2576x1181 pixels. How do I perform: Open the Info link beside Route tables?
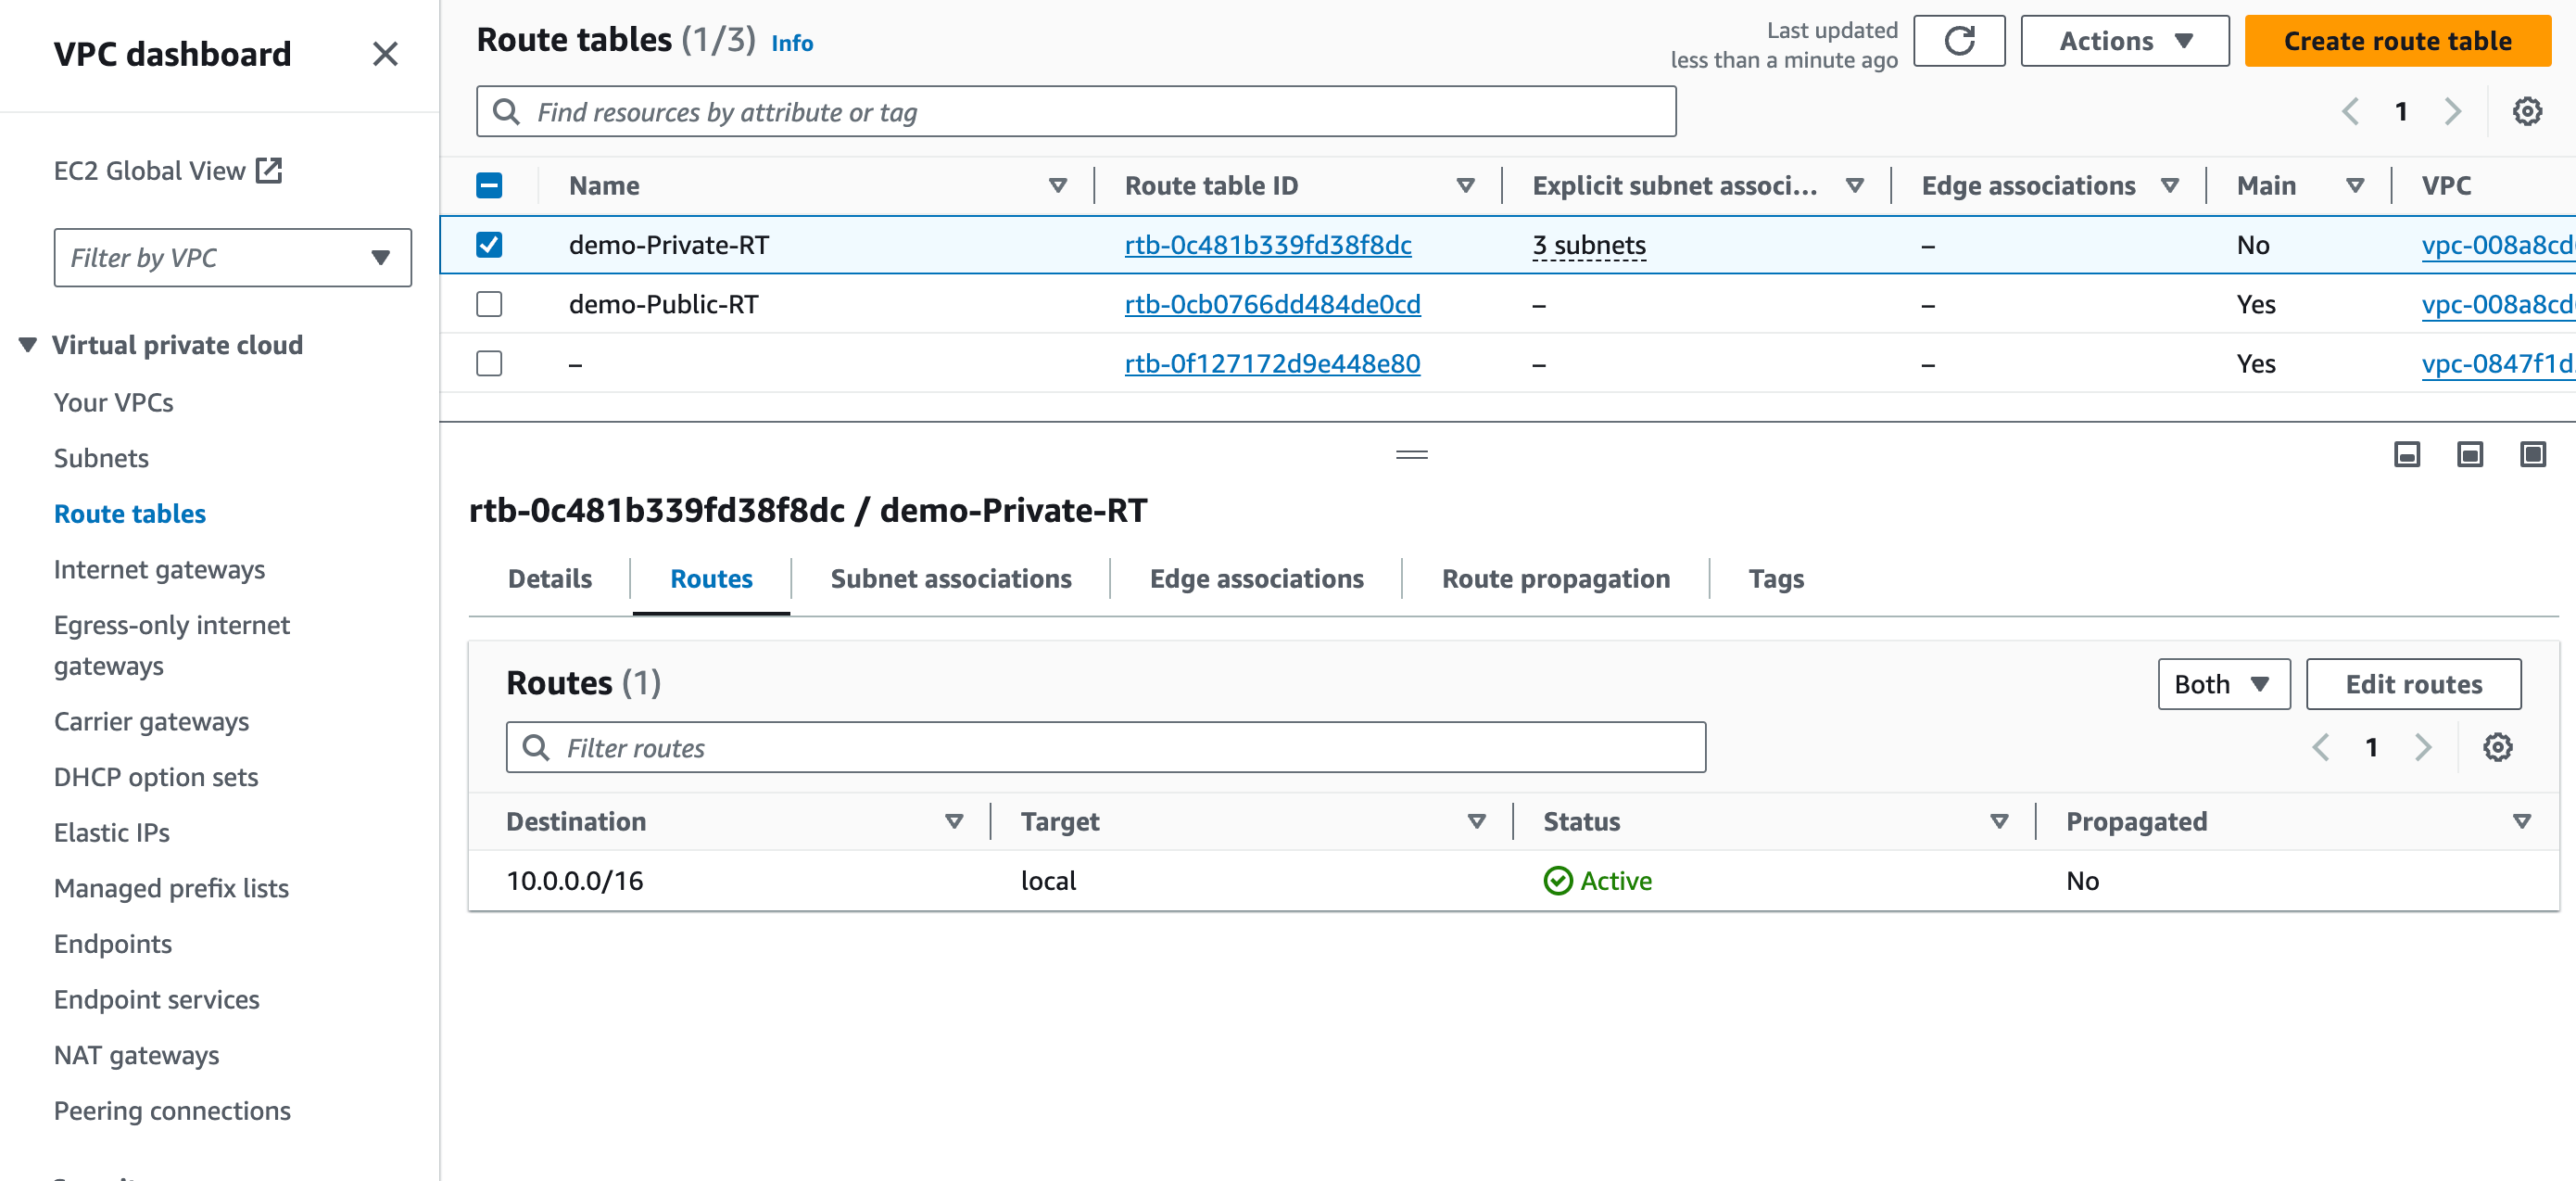point(792,43)
